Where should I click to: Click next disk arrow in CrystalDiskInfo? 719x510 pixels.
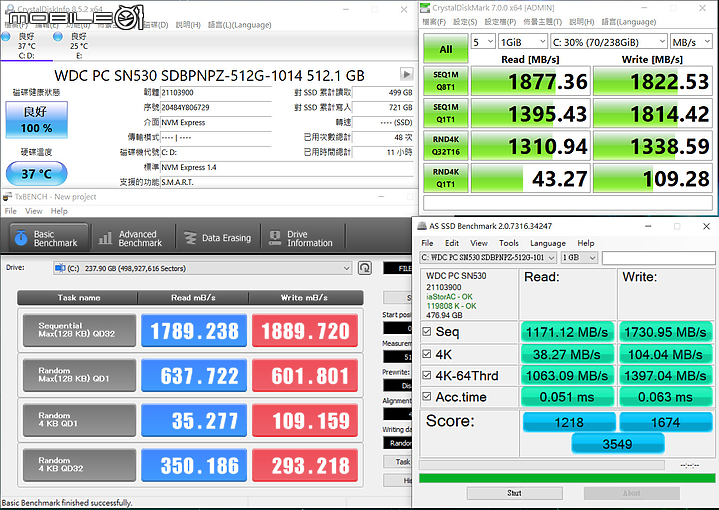[406, 74]
